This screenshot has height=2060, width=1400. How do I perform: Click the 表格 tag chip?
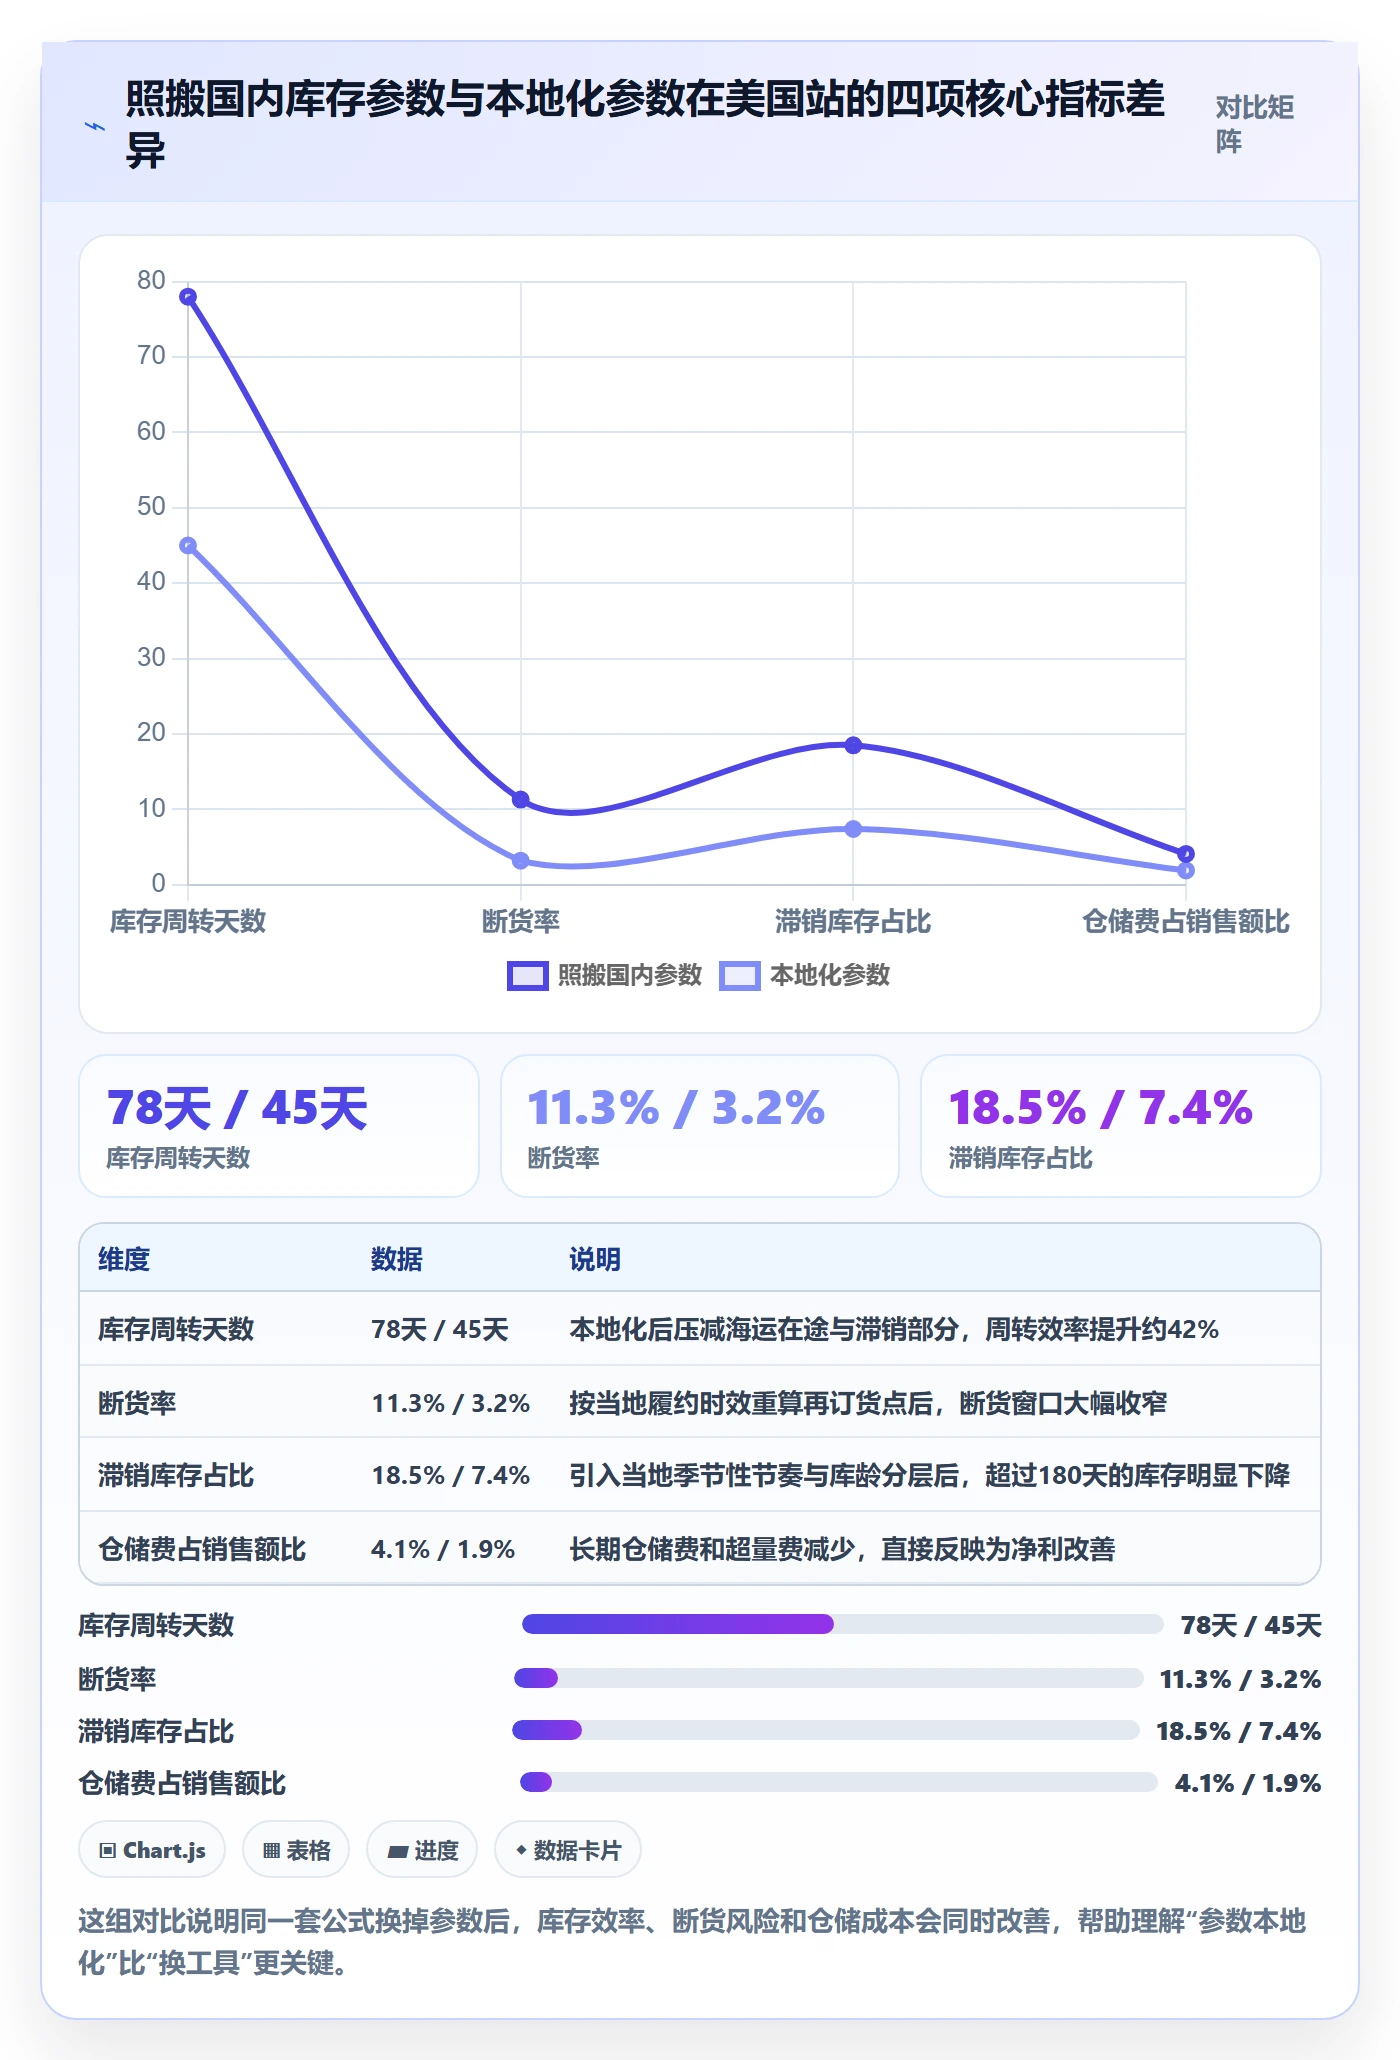pos(296,1850)
